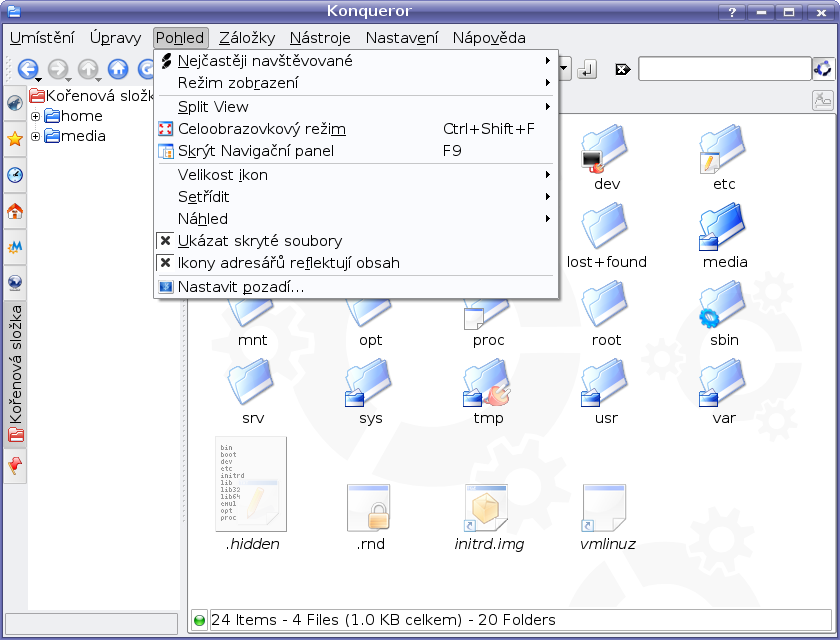Image resolution: width=840 pixels, height=640 pixels.
Task: Open the location bar history dropdown arrow
Action: point(564,69)
